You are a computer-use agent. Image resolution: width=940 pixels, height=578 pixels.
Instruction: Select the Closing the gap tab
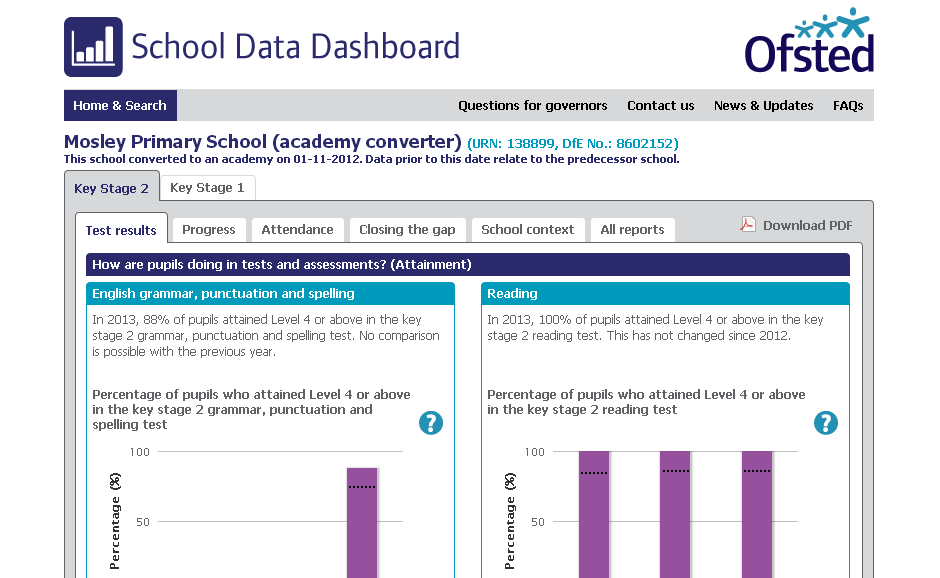click(407, 230)
